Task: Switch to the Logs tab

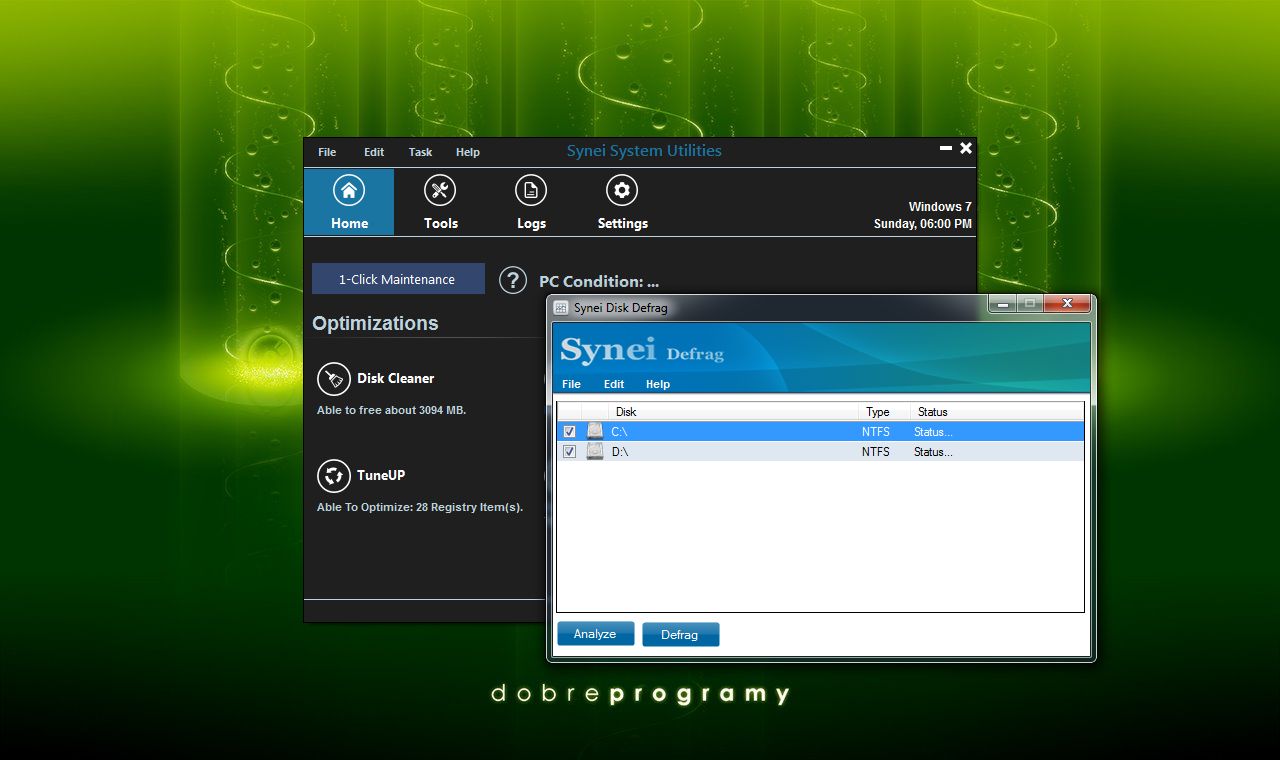Action: click(x=531, y=202)
